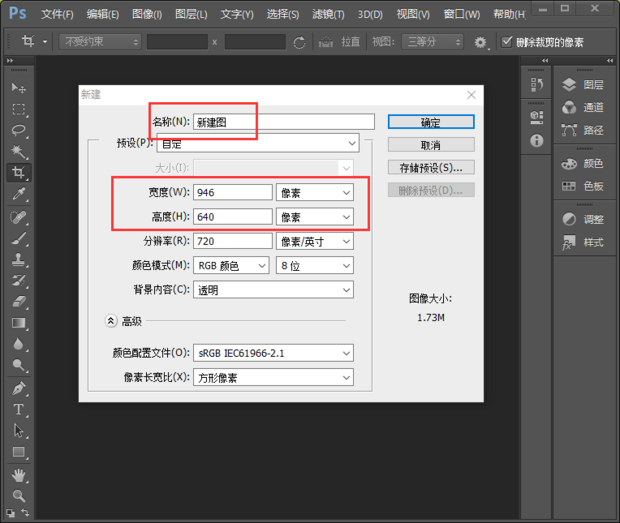Reset default foreground background colors

click(10, 513)
